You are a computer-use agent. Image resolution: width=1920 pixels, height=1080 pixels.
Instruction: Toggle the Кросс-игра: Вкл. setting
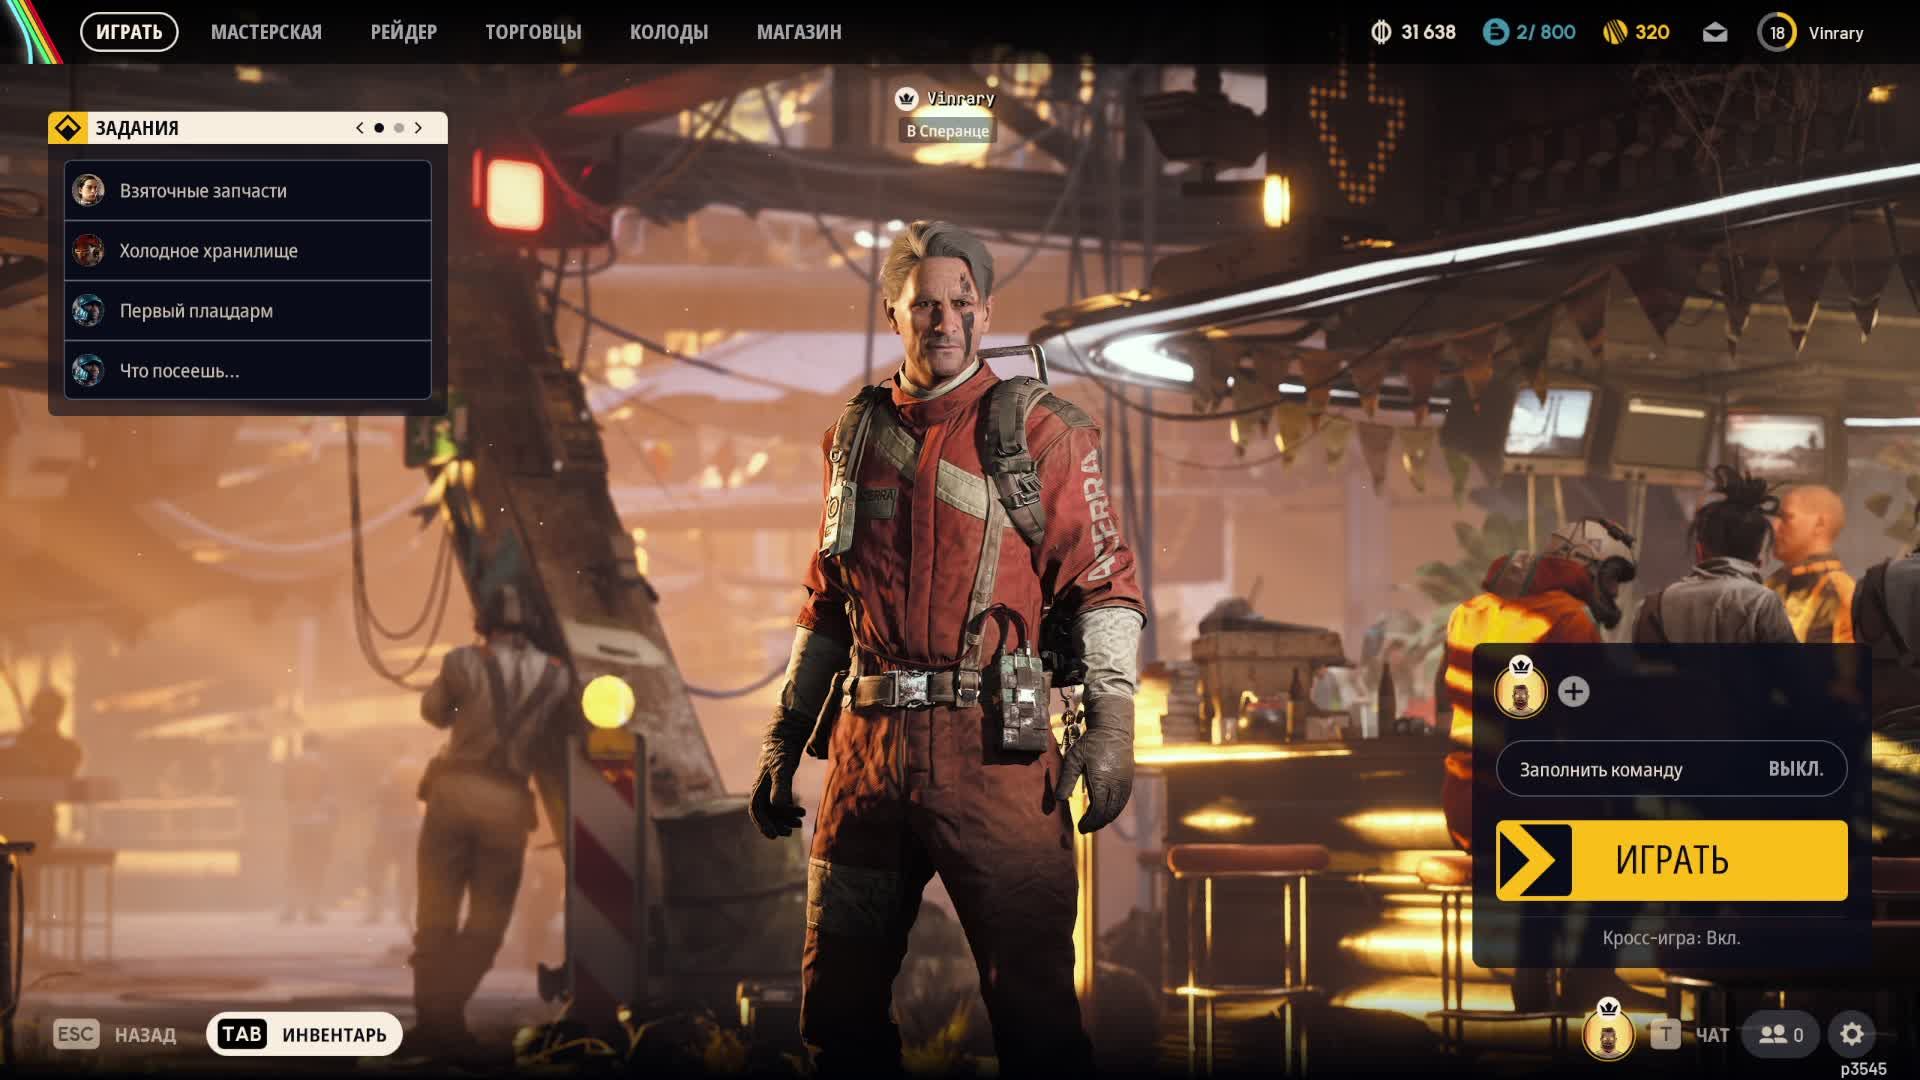click(x=1671, y=938)
